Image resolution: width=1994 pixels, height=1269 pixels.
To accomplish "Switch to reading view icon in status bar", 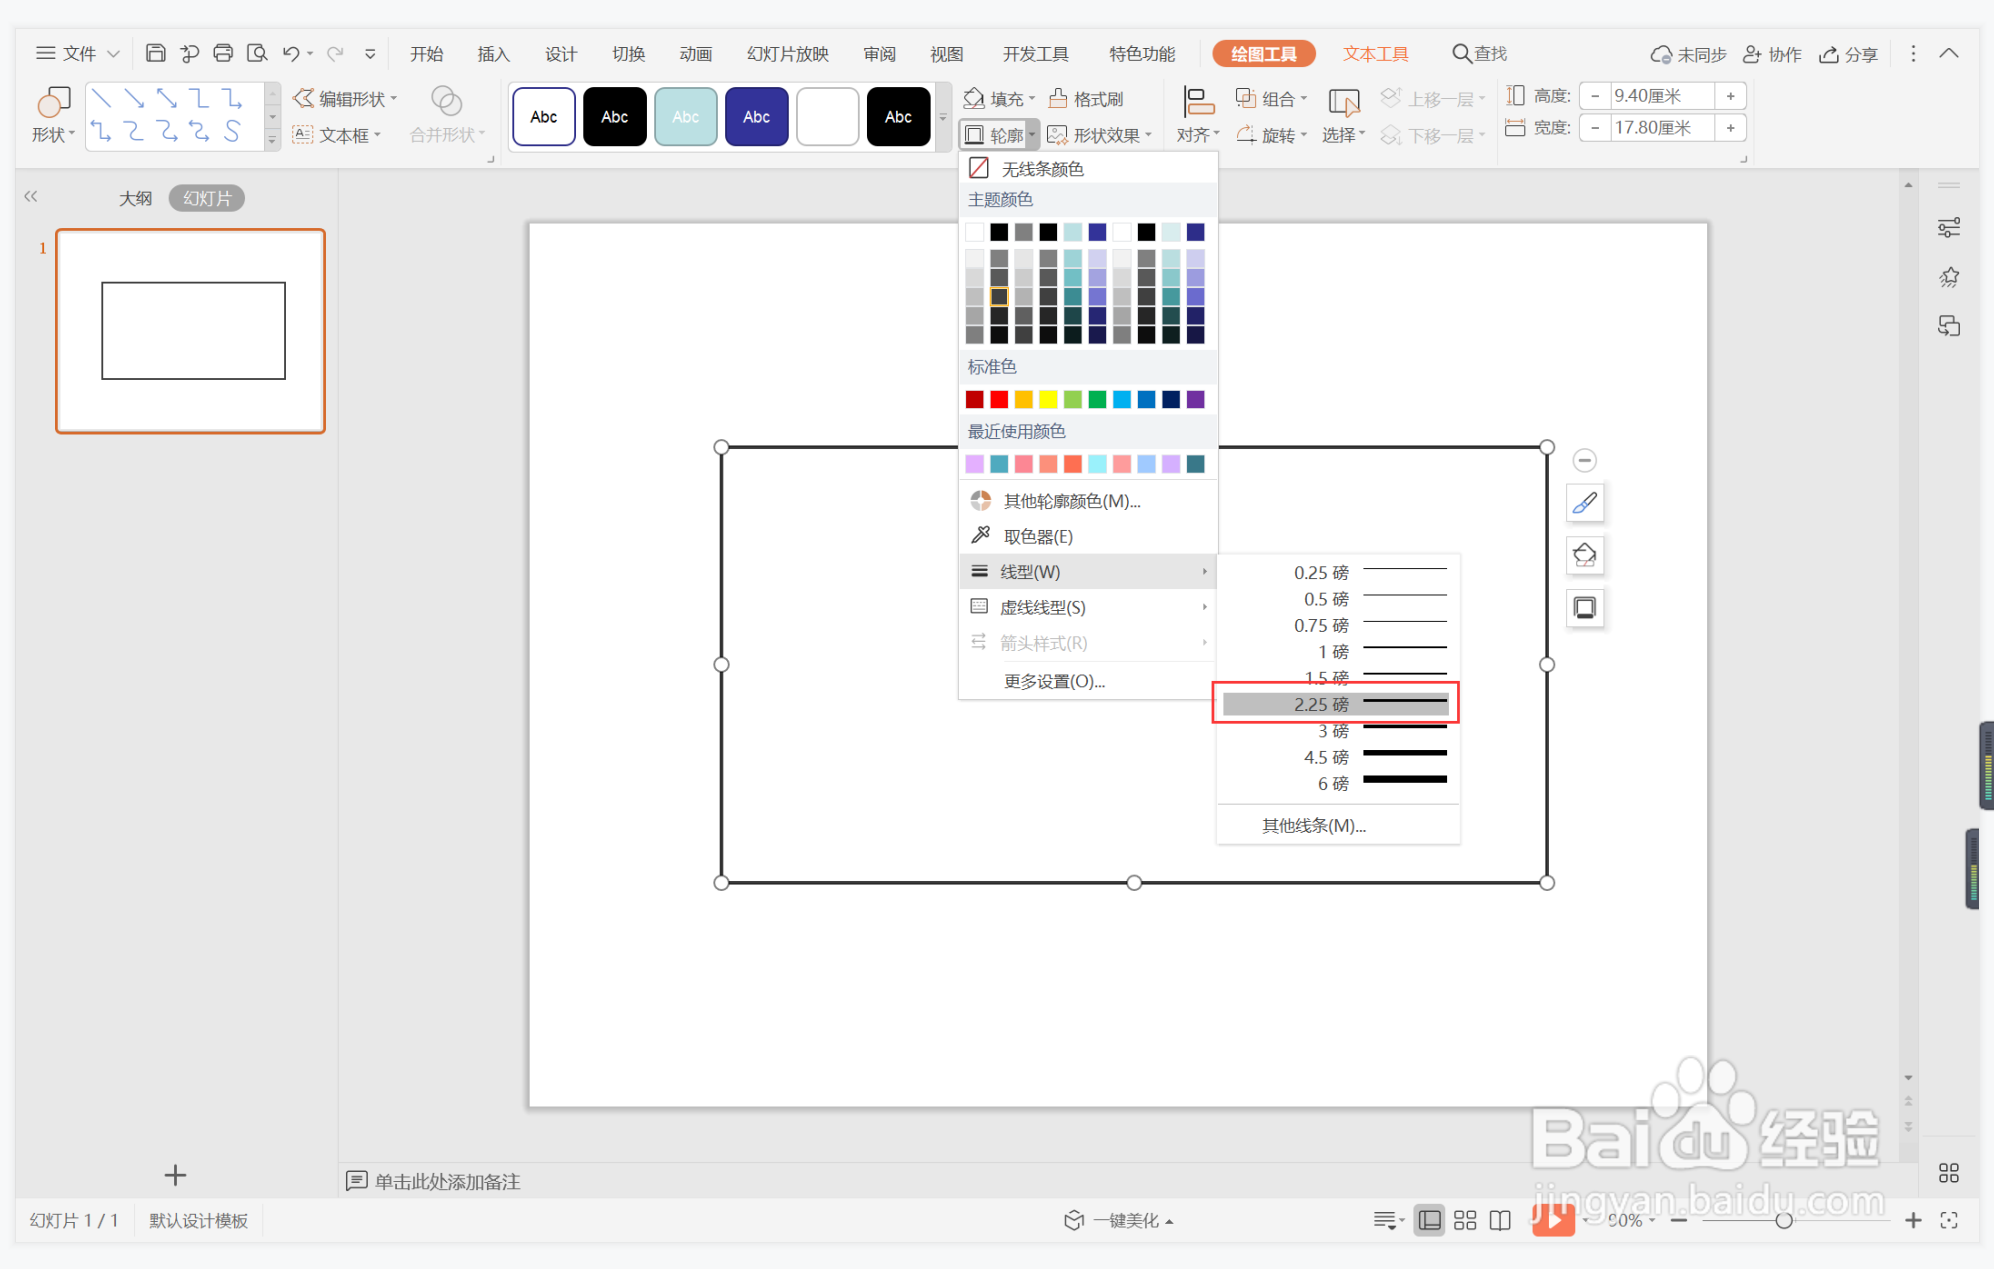I will 1500,1220.
